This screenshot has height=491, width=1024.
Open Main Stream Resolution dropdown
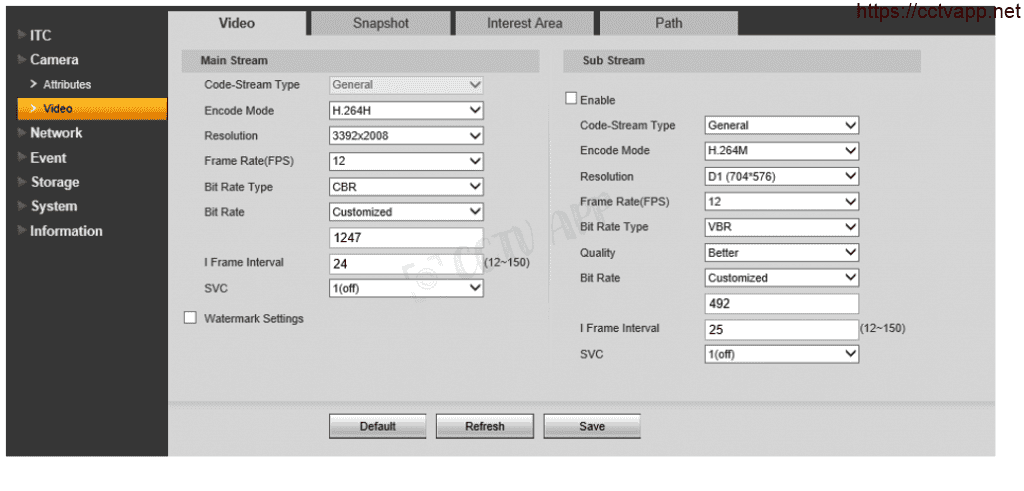click(406, 136)
